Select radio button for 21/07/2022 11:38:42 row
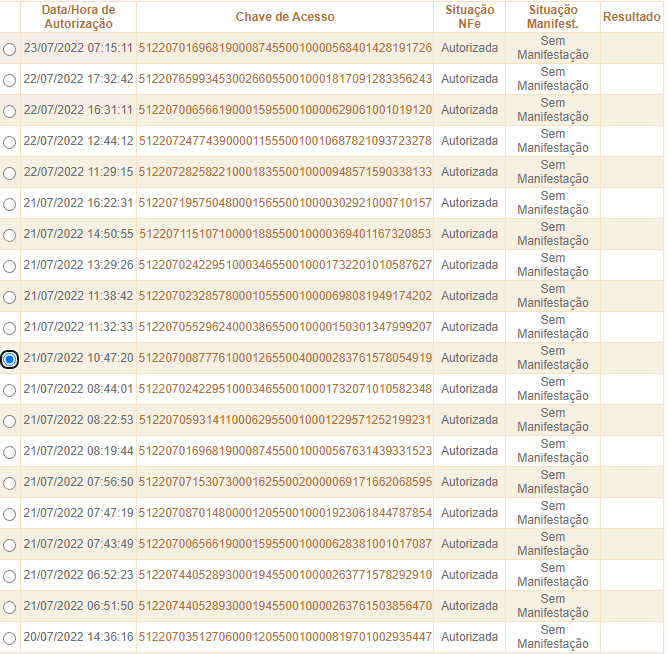This screenshot has width=667, height=654. pos(9,297)
